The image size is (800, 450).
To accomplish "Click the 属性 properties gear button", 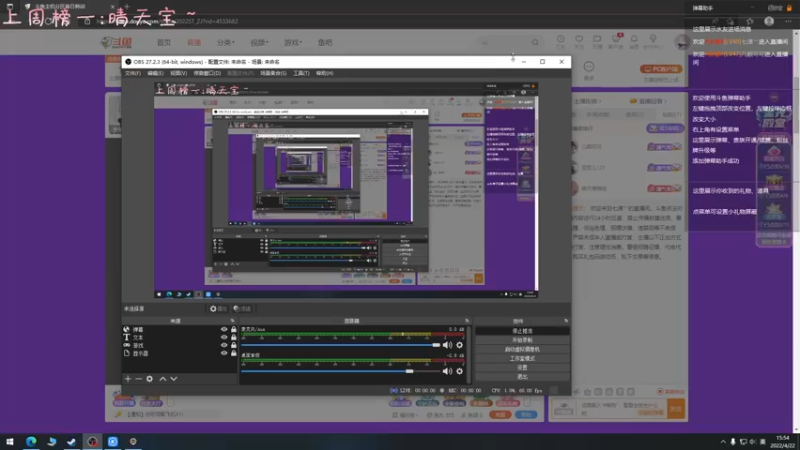I will [218, 309].
